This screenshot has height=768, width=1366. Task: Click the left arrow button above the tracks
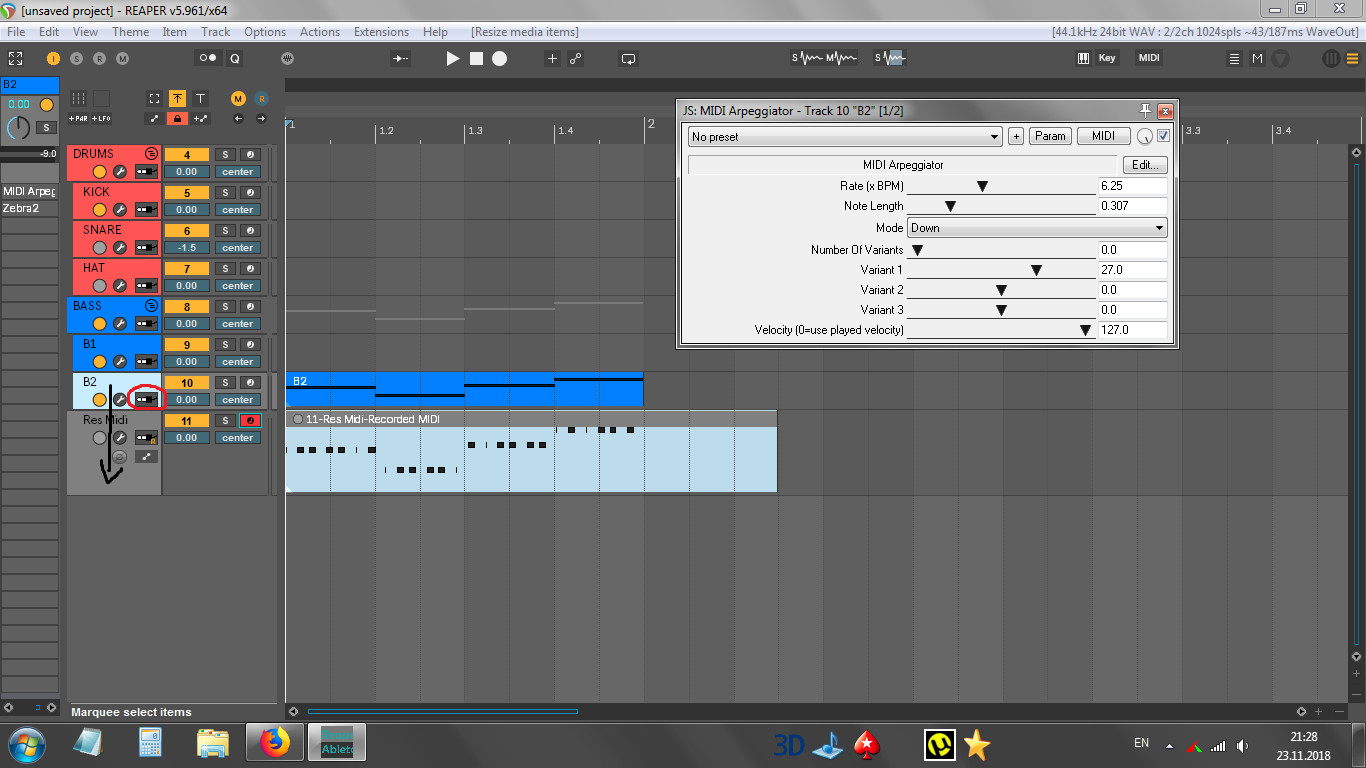point(238,119)
